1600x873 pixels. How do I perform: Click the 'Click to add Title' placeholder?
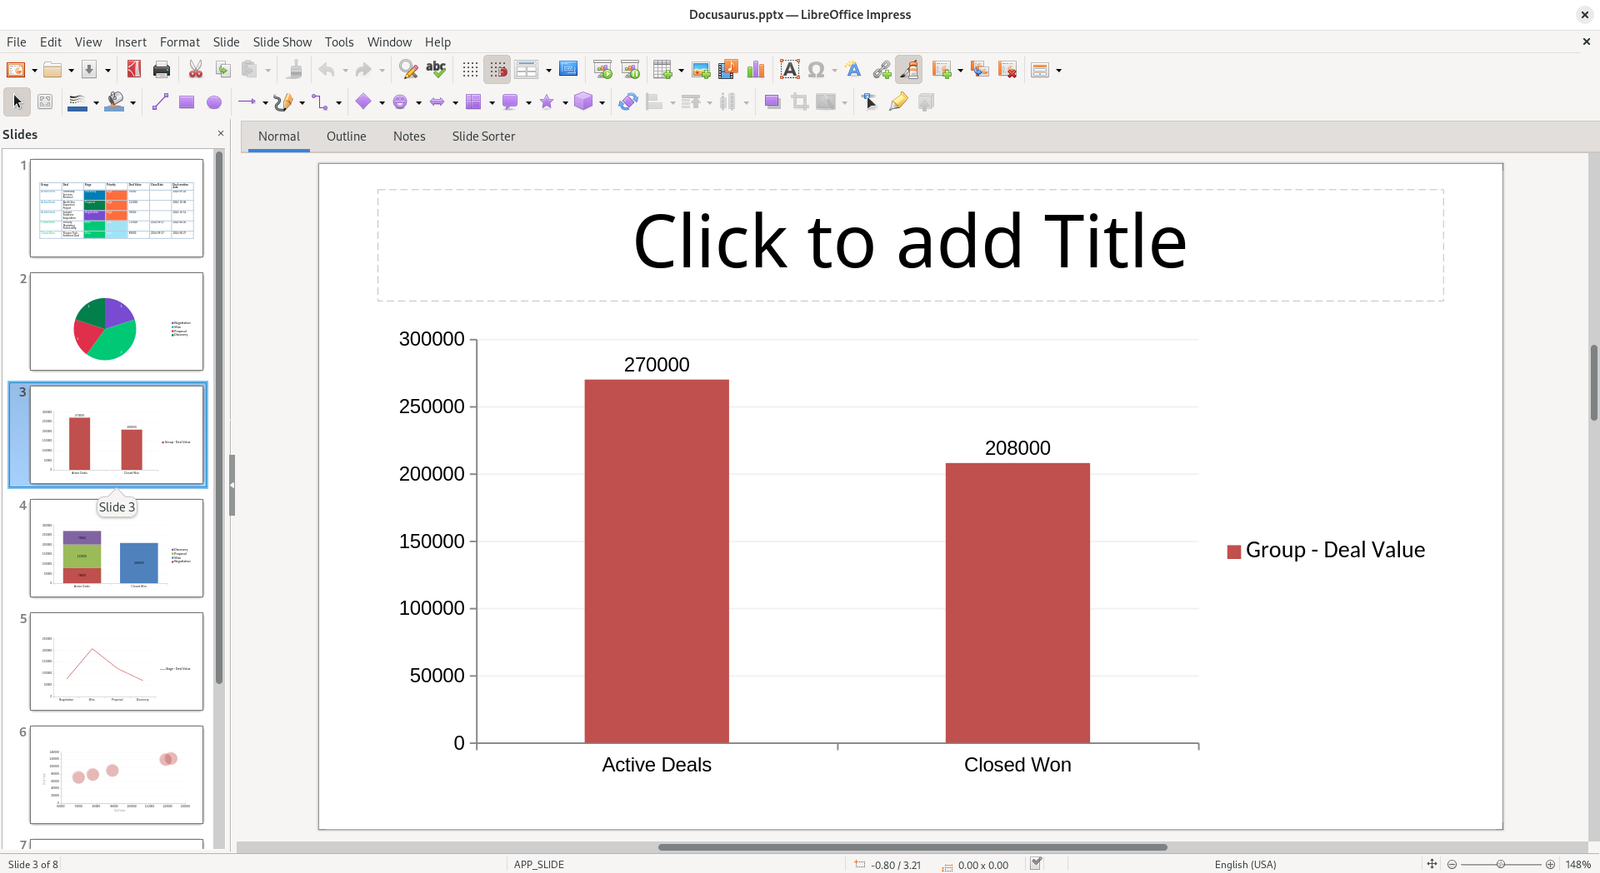pyautogui.click(x=910, y=244)
